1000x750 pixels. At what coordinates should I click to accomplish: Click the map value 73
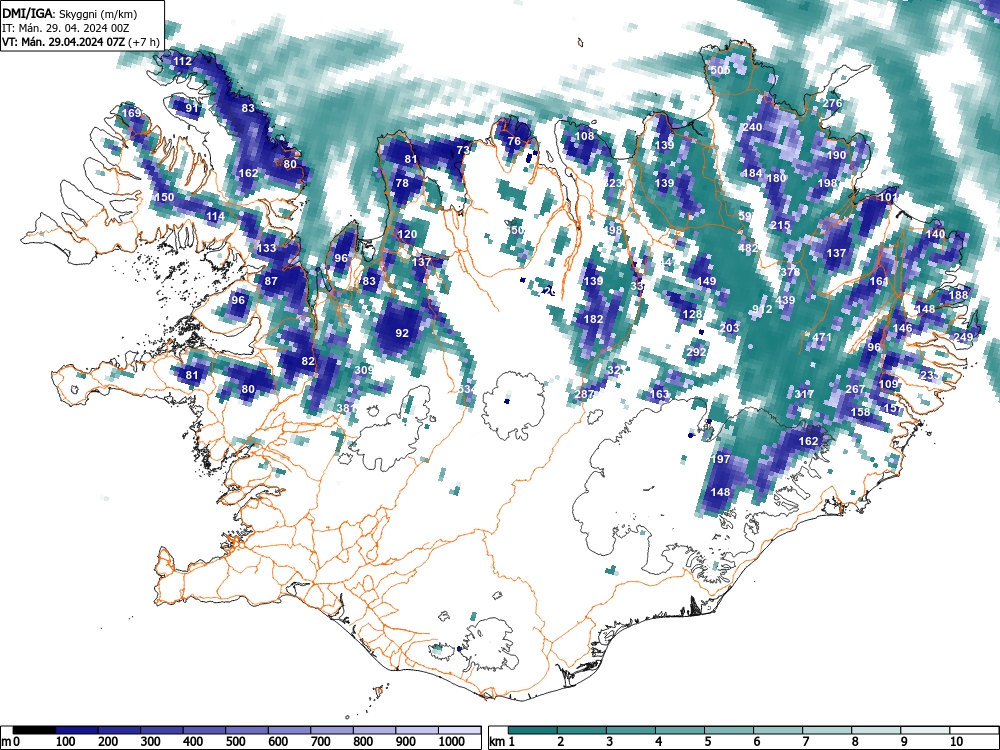click(x=463, y=150)
